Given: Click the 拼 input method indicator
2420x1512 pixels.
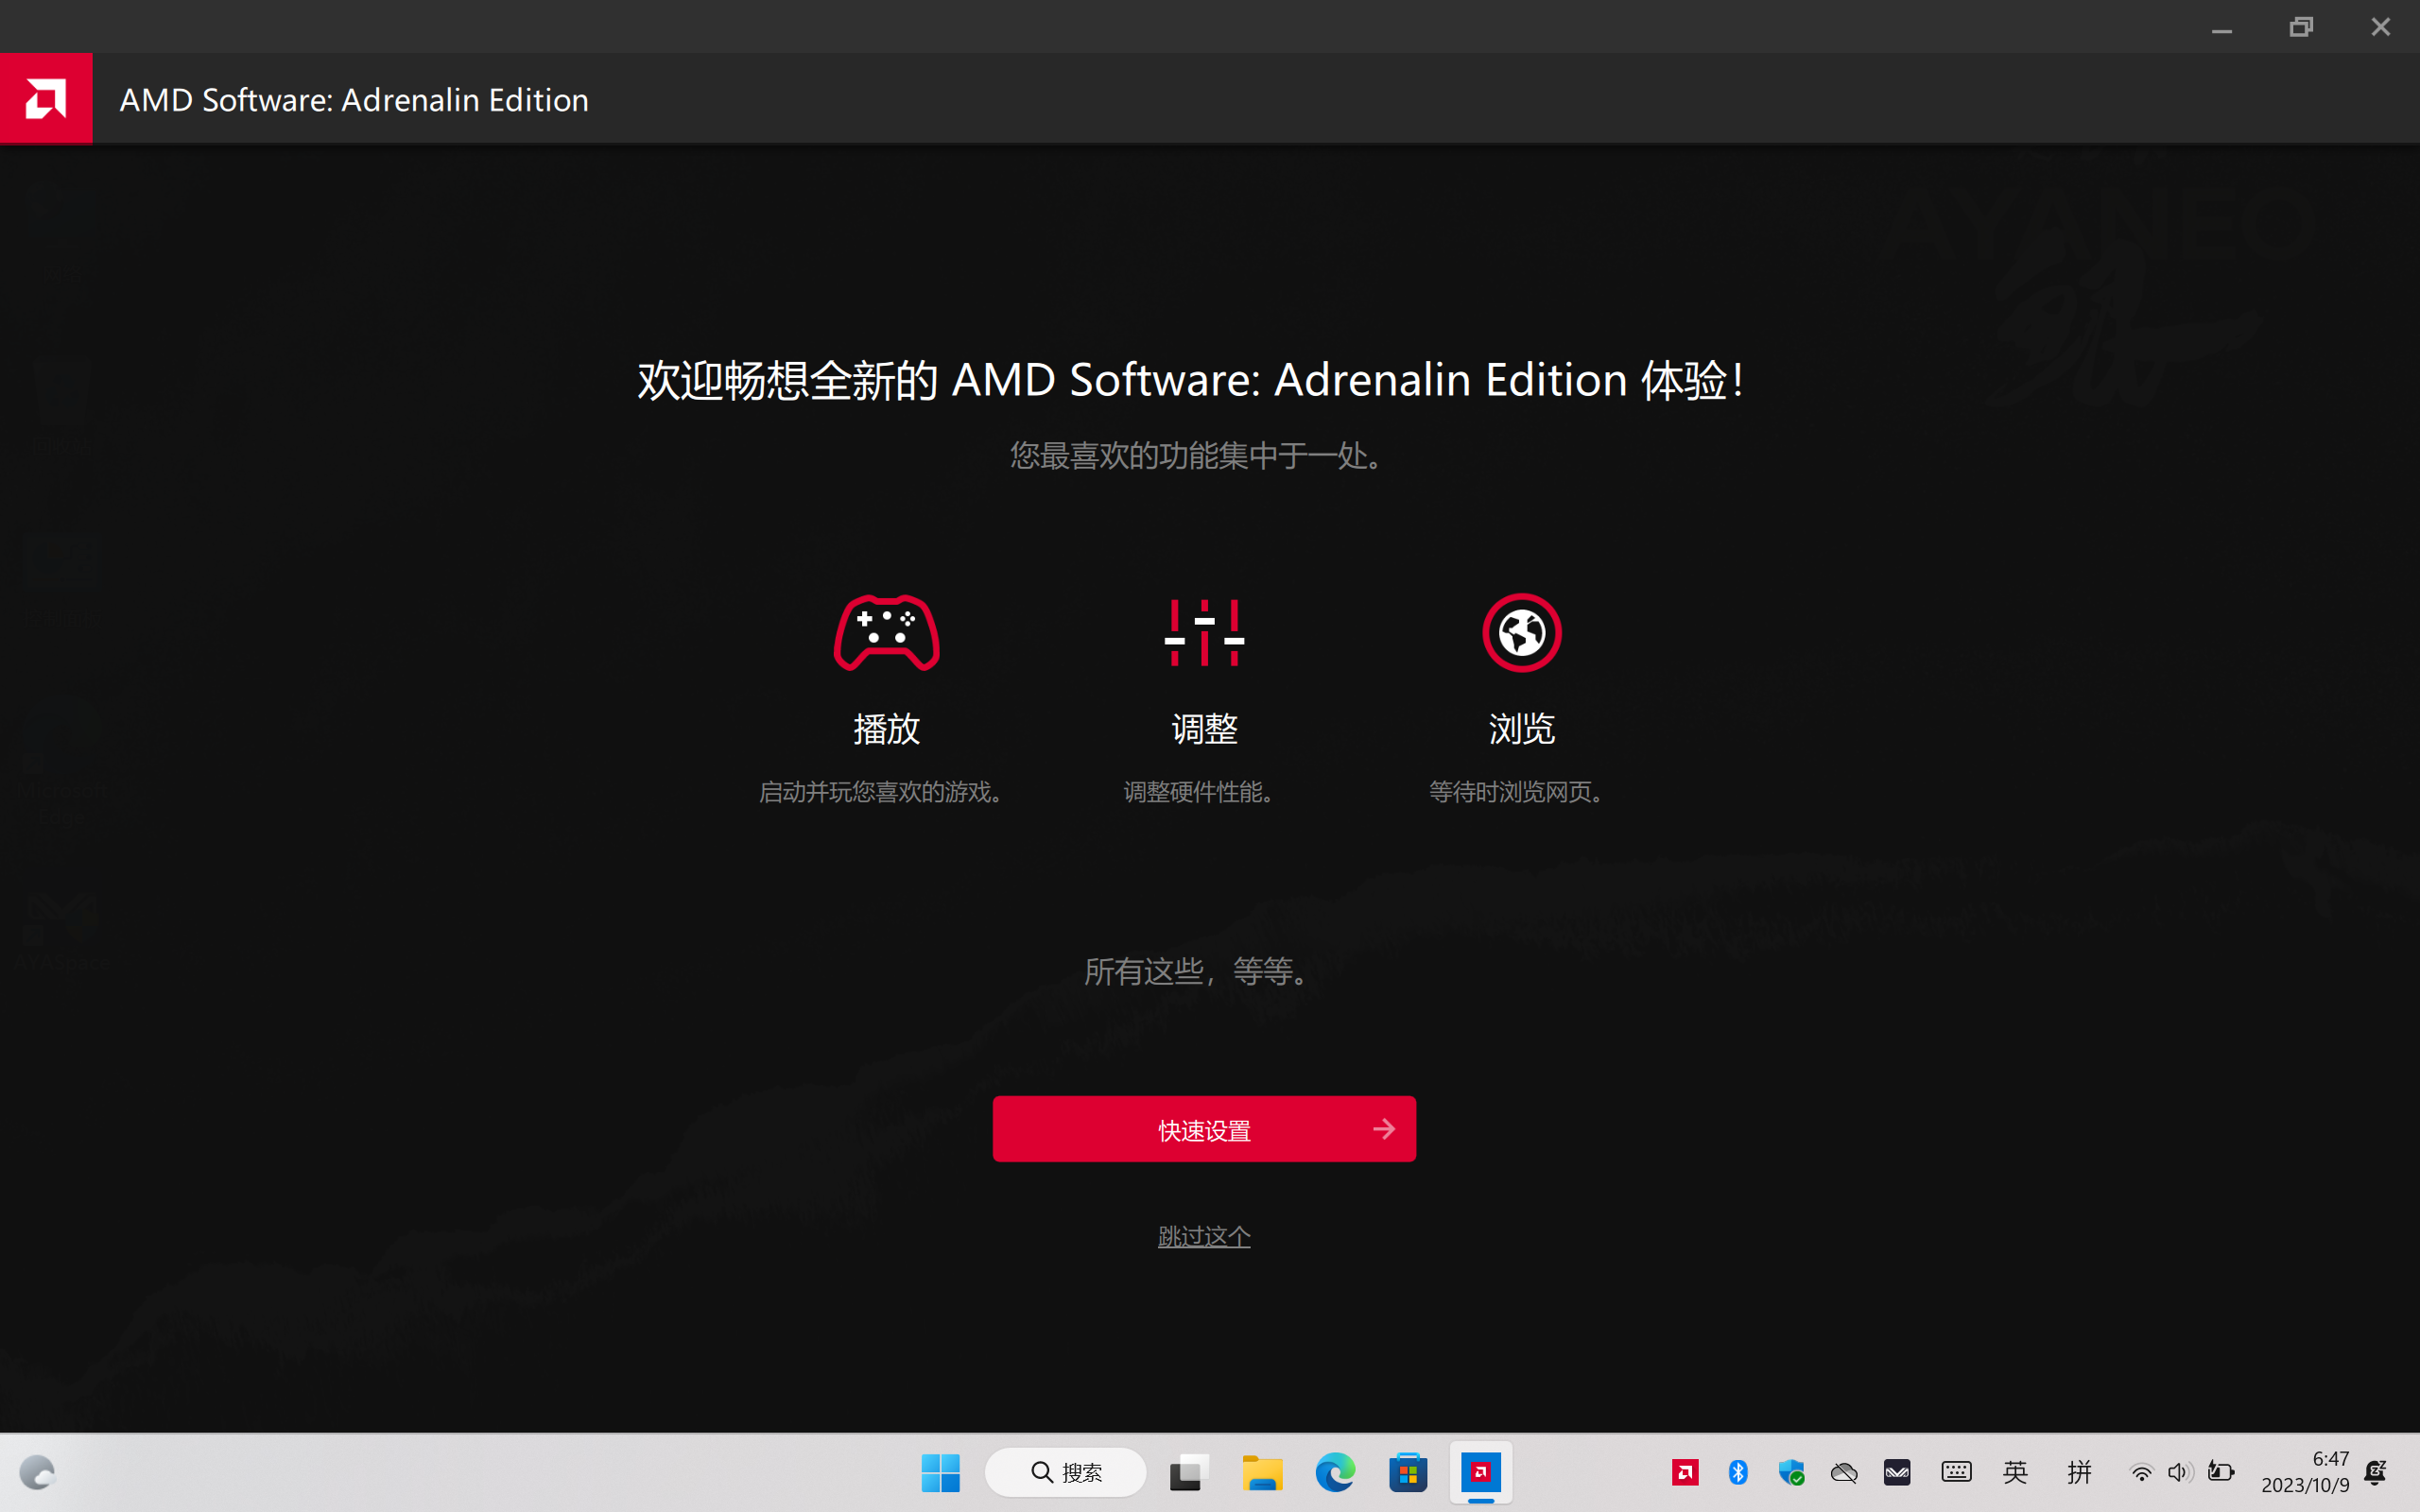Looking at the screenshot, I should (2080, 1472).
